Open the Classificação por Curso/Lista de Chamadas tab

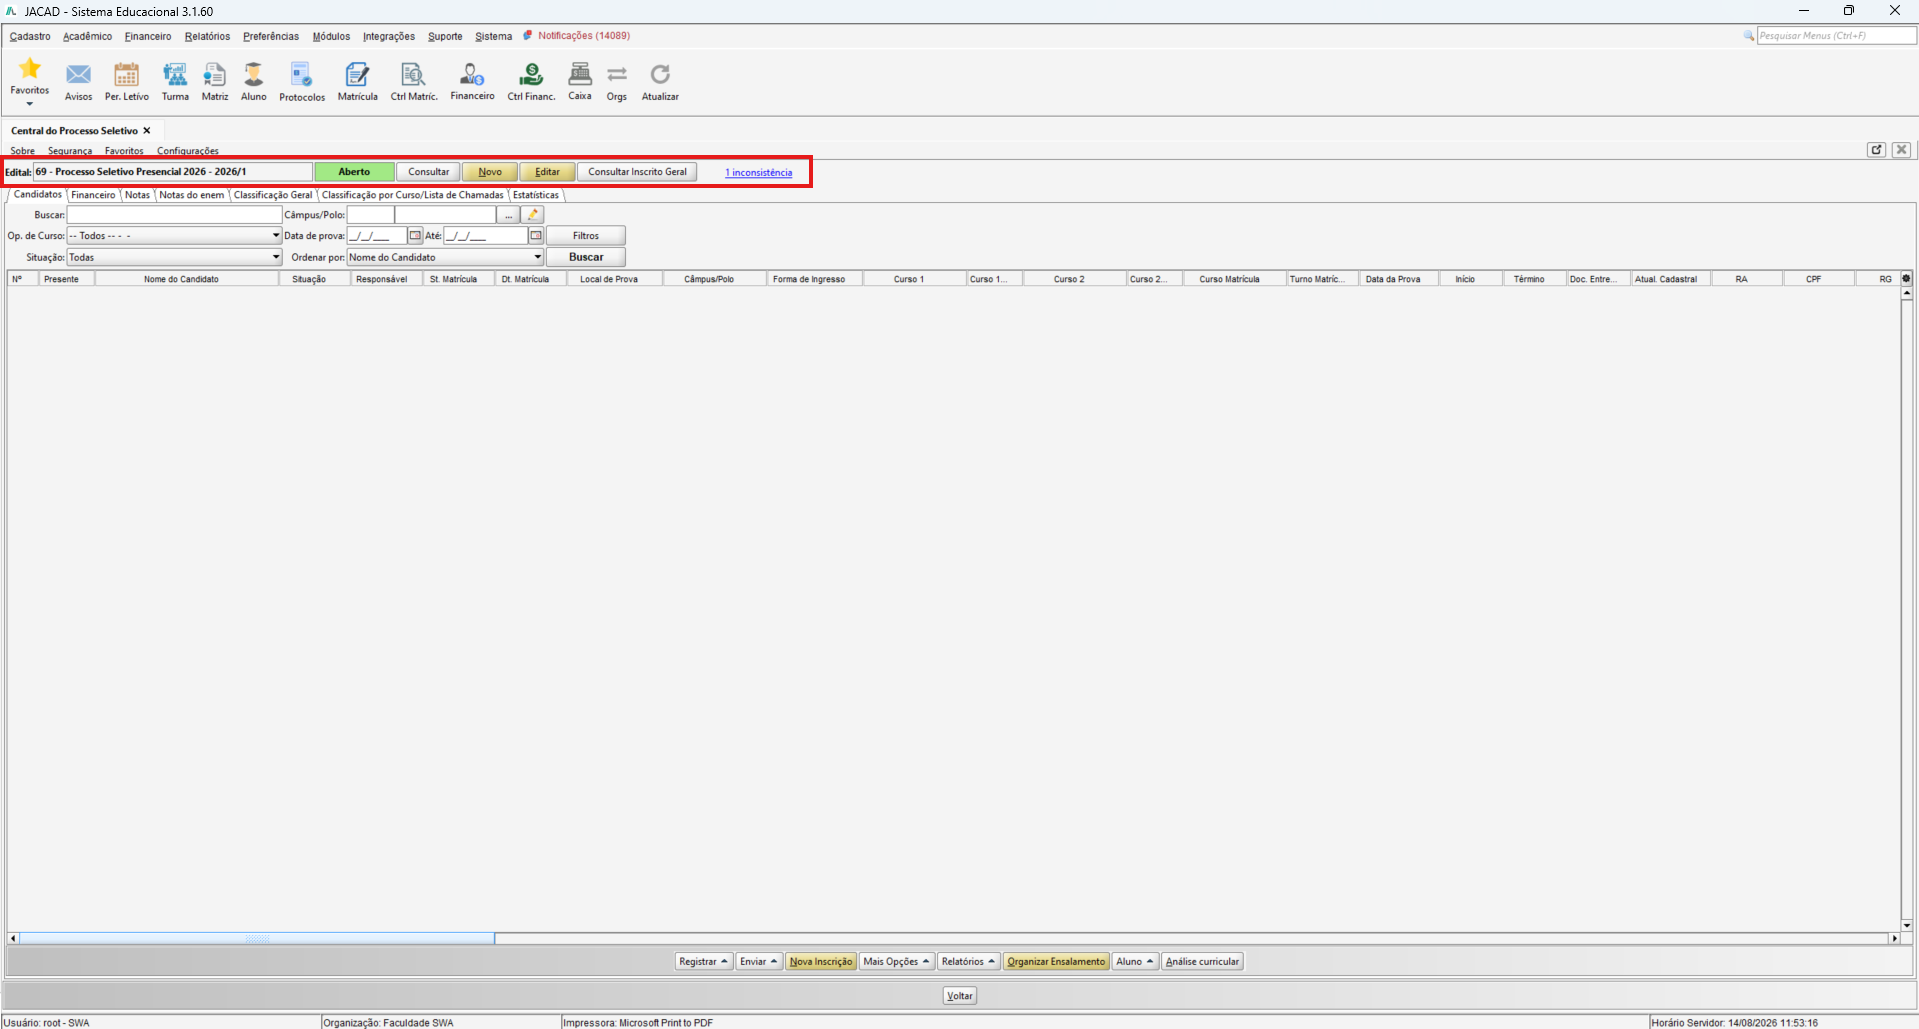pyautogui.click(x=413, y=195)
